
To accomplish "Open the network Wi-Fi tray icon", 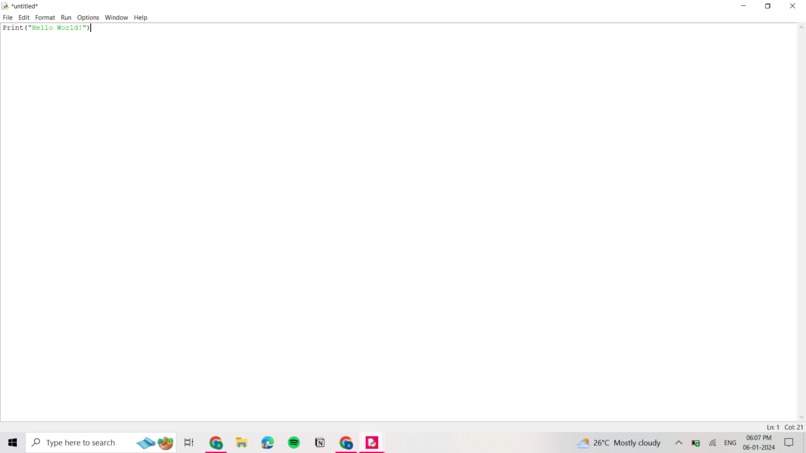I will pyautogui.click(x=712, y=443).
